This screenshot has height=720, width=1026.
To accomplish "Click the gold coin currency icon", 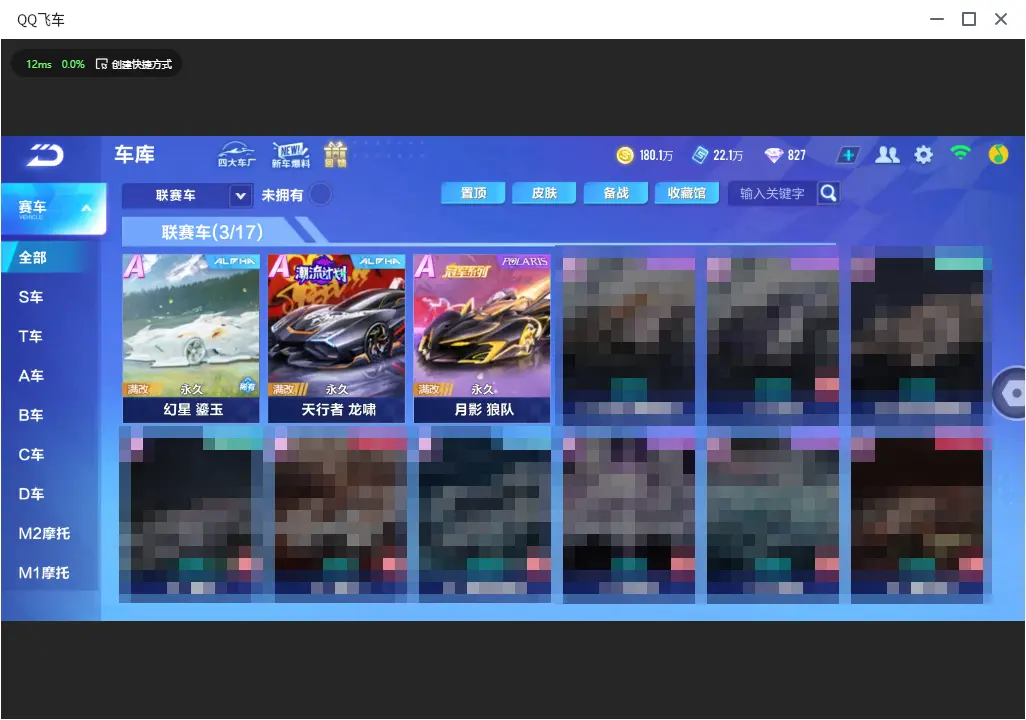I will point(625,155).
